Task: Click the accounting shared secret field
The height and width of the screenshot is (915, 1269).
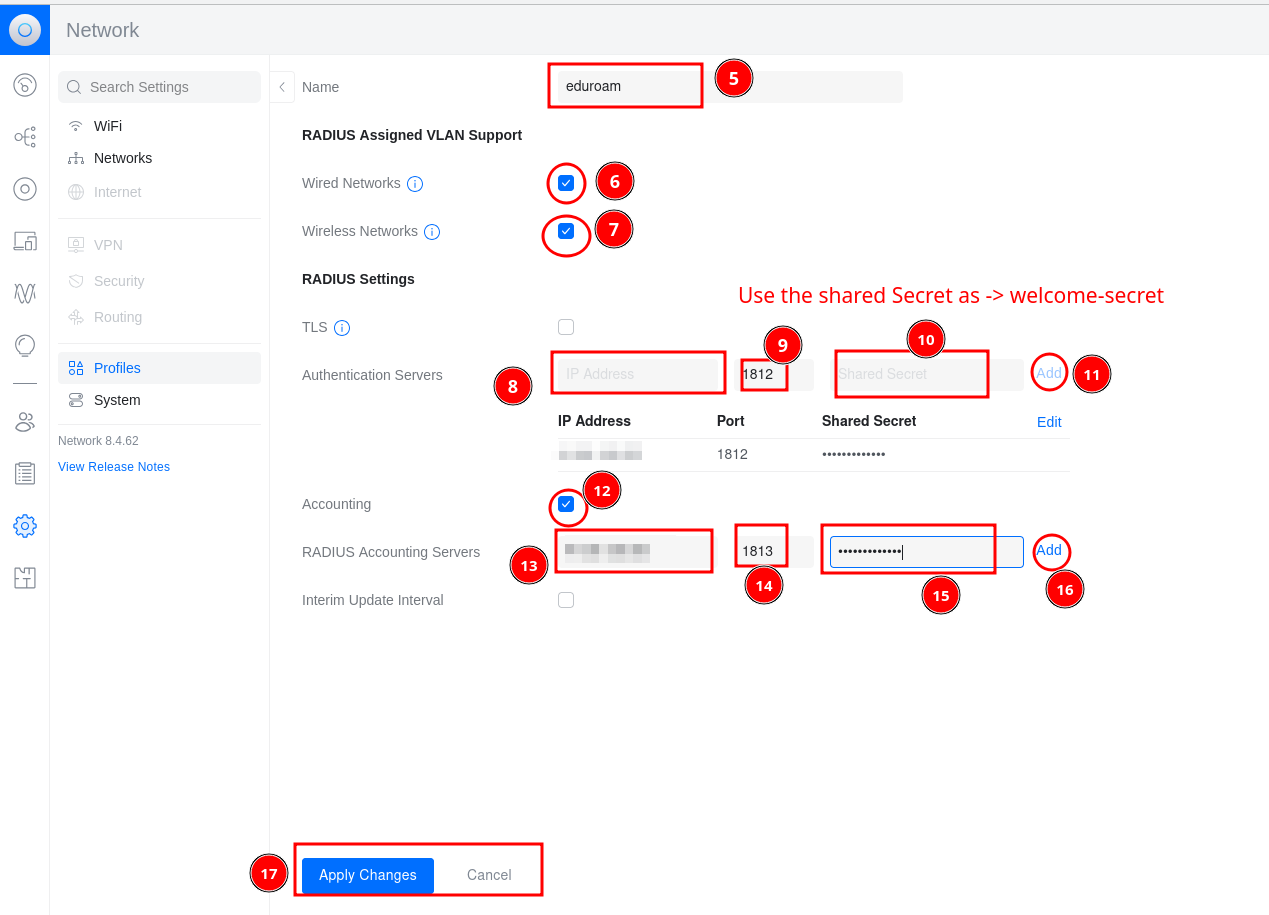Action: (x=926, y=552)
